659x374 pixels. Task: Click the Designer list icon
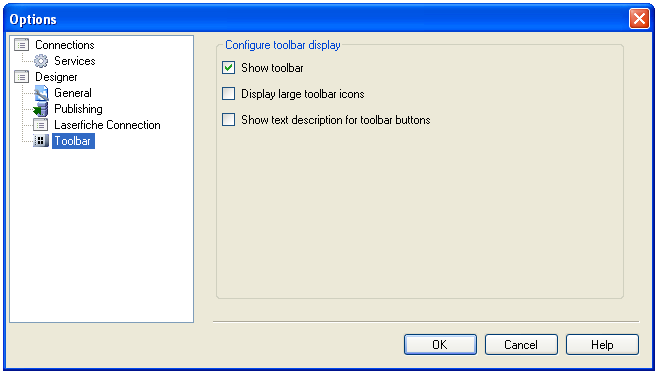click(21, 77)
